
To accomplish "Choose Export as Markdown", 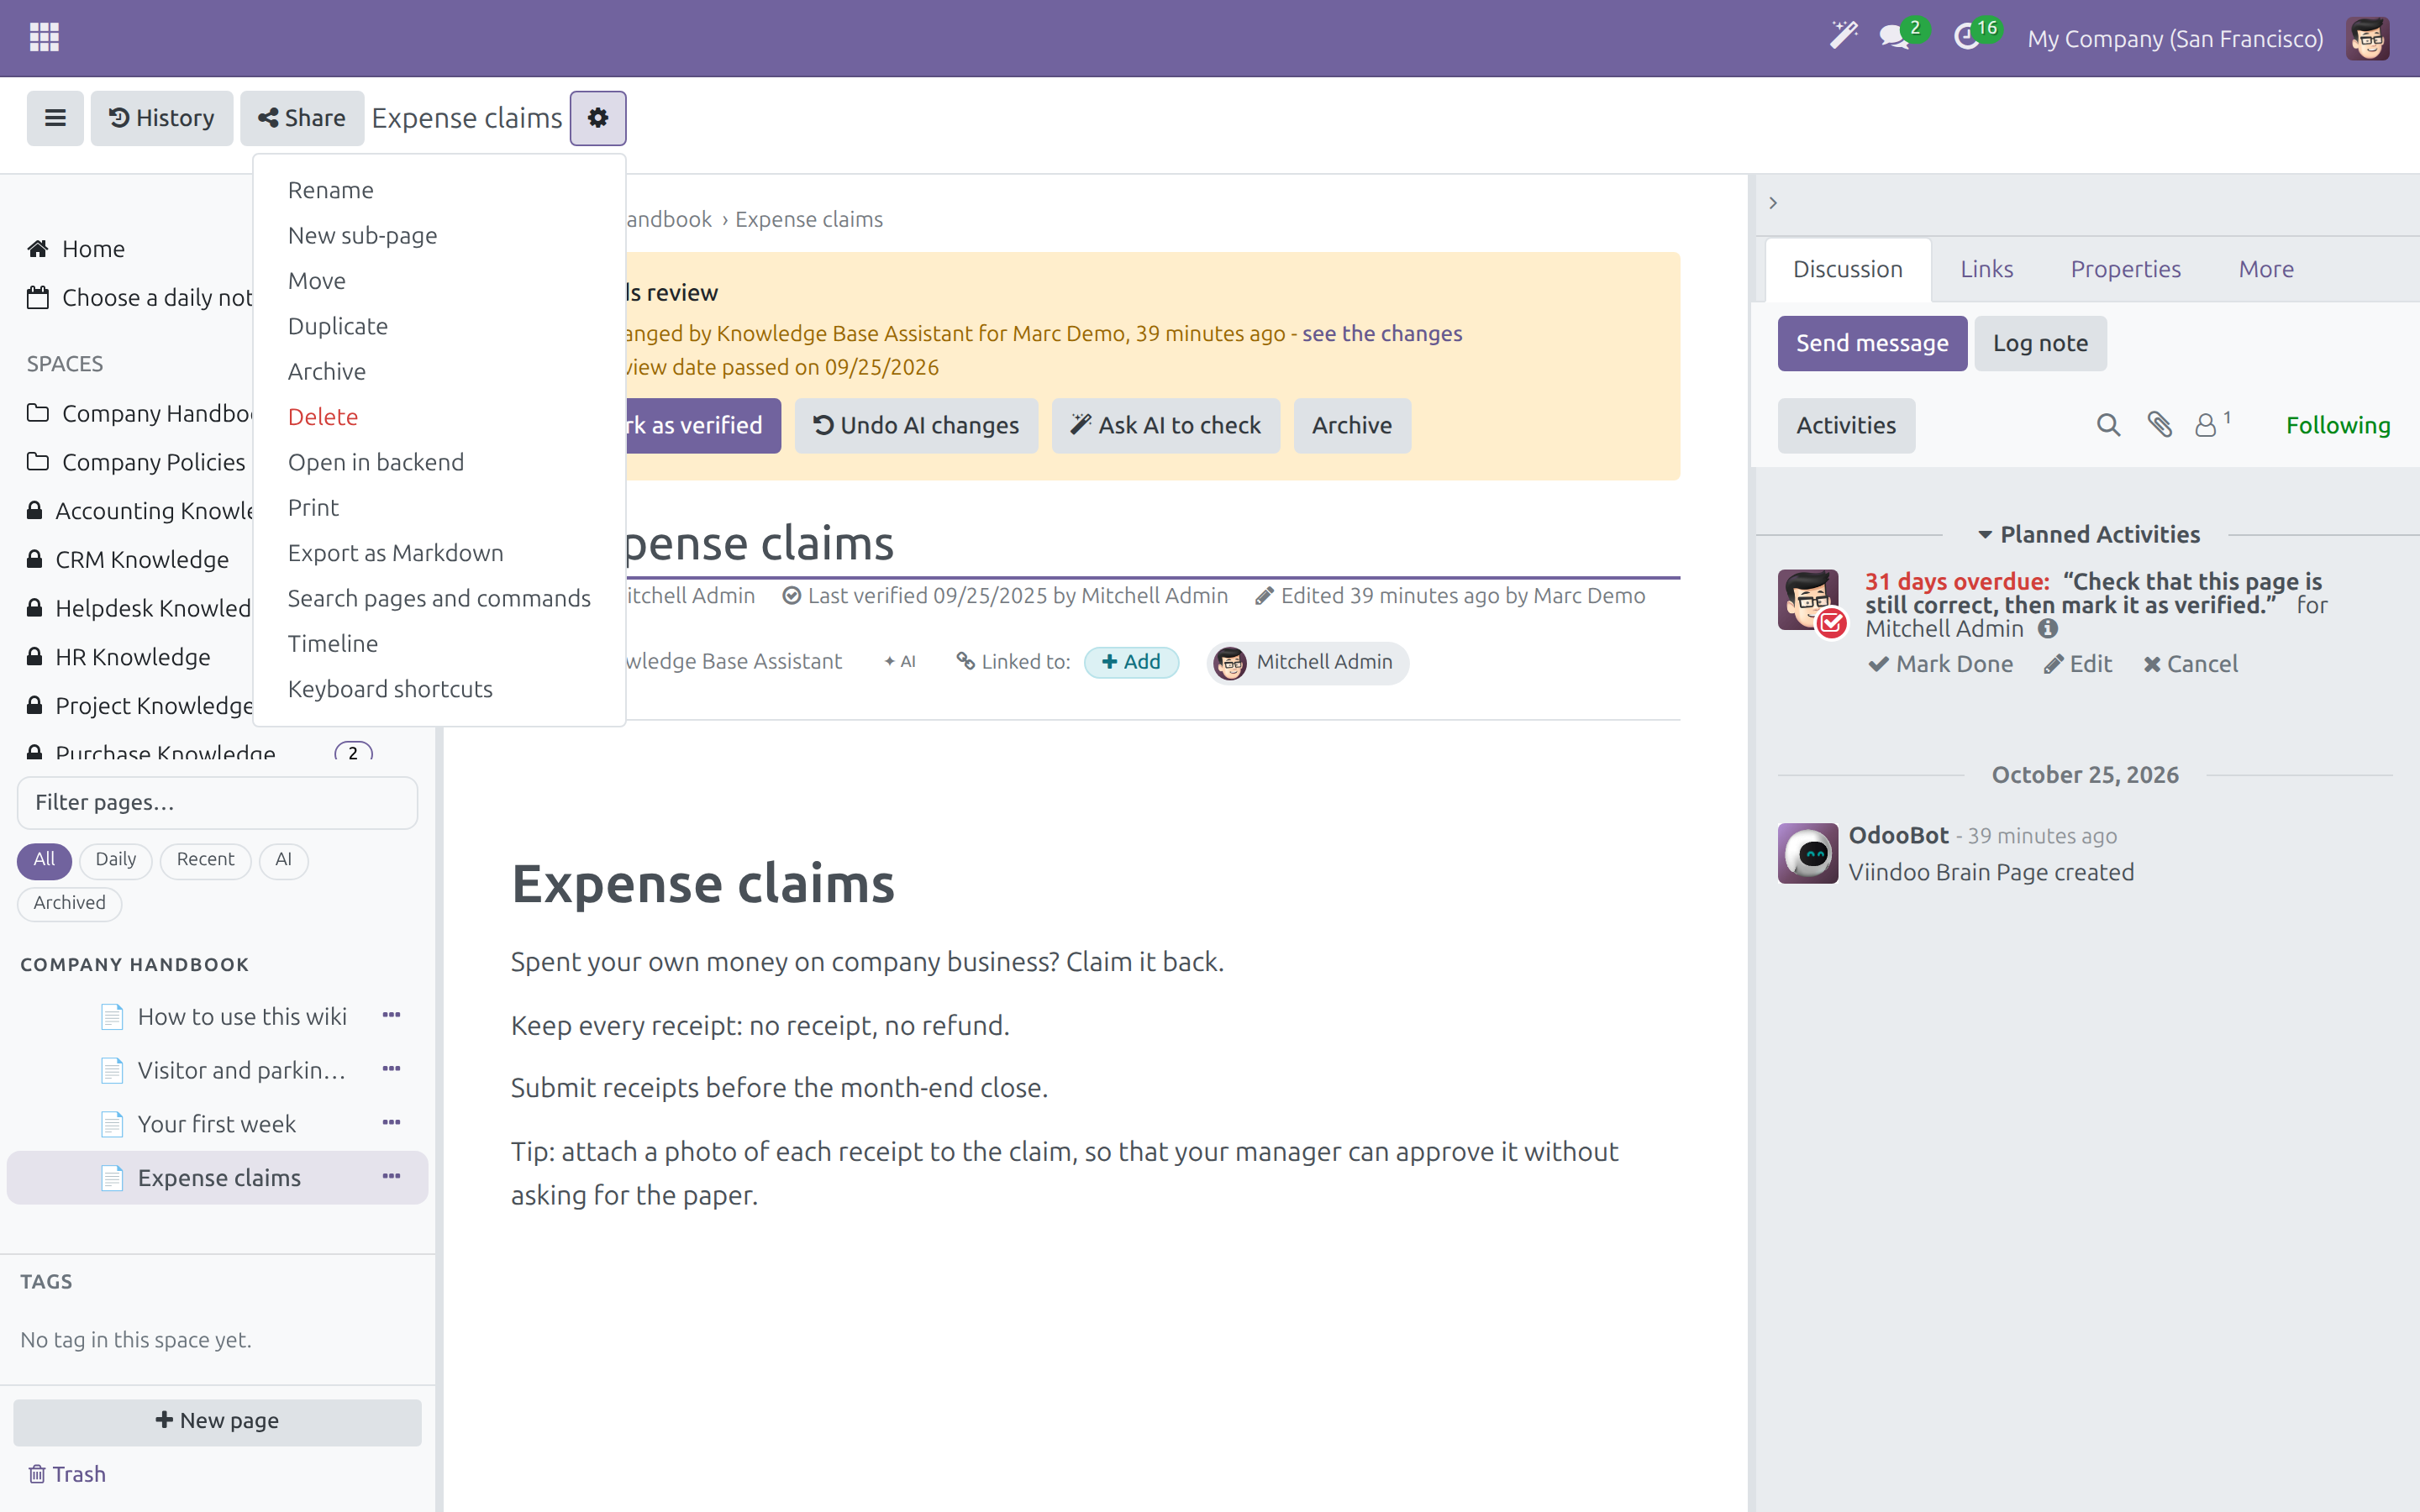I will [x=395, y=553].
